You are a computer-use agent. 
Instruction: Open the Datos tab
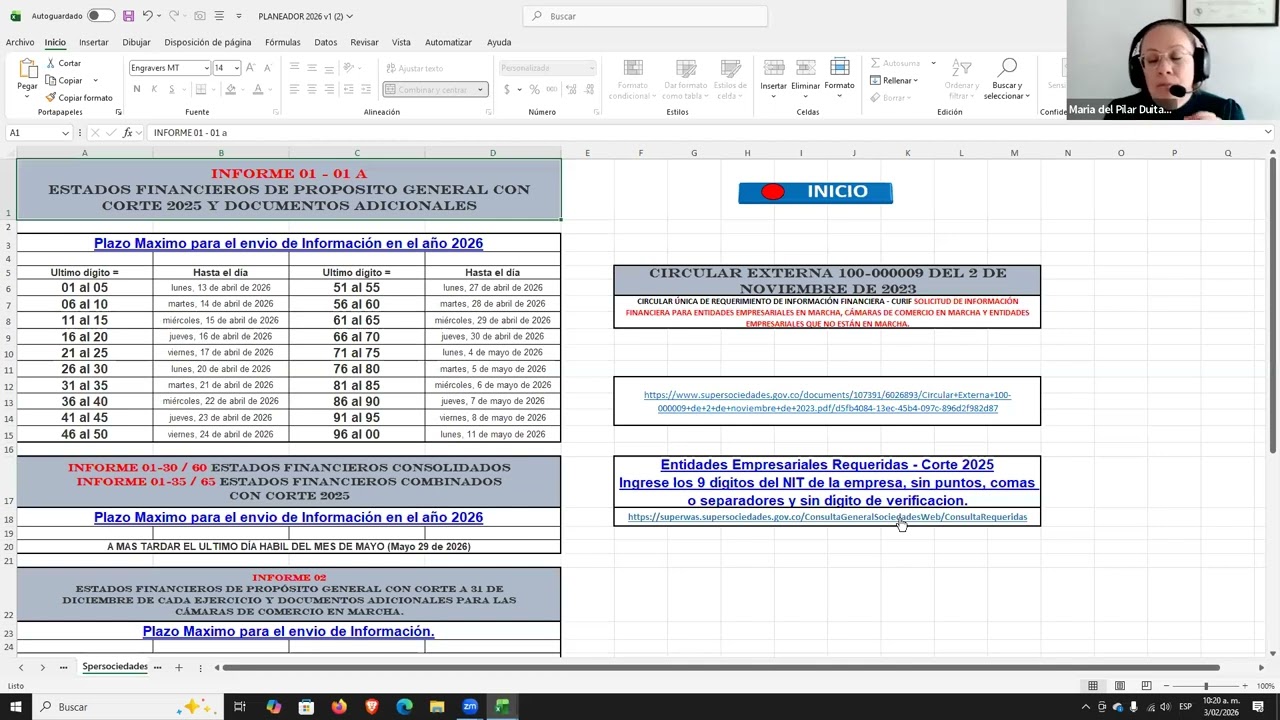tap(326, 42)
